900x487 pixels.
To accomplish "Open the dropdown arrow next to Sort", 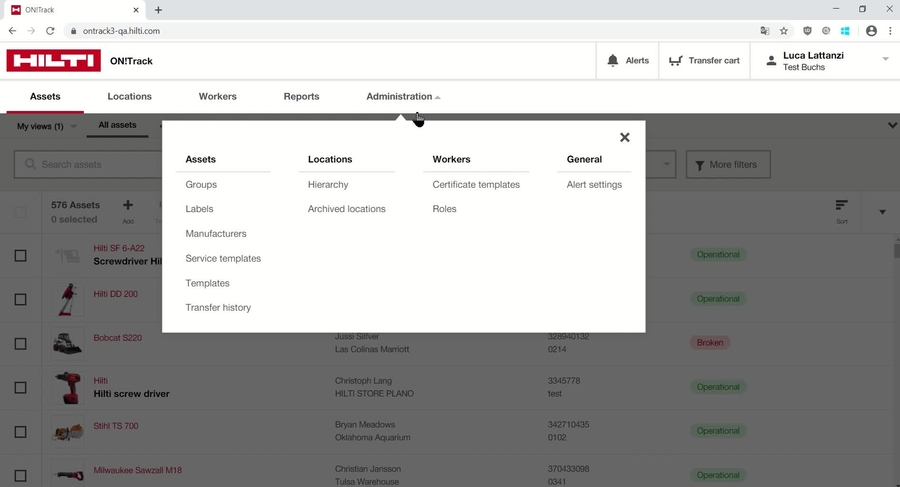I will click(882, 212).
